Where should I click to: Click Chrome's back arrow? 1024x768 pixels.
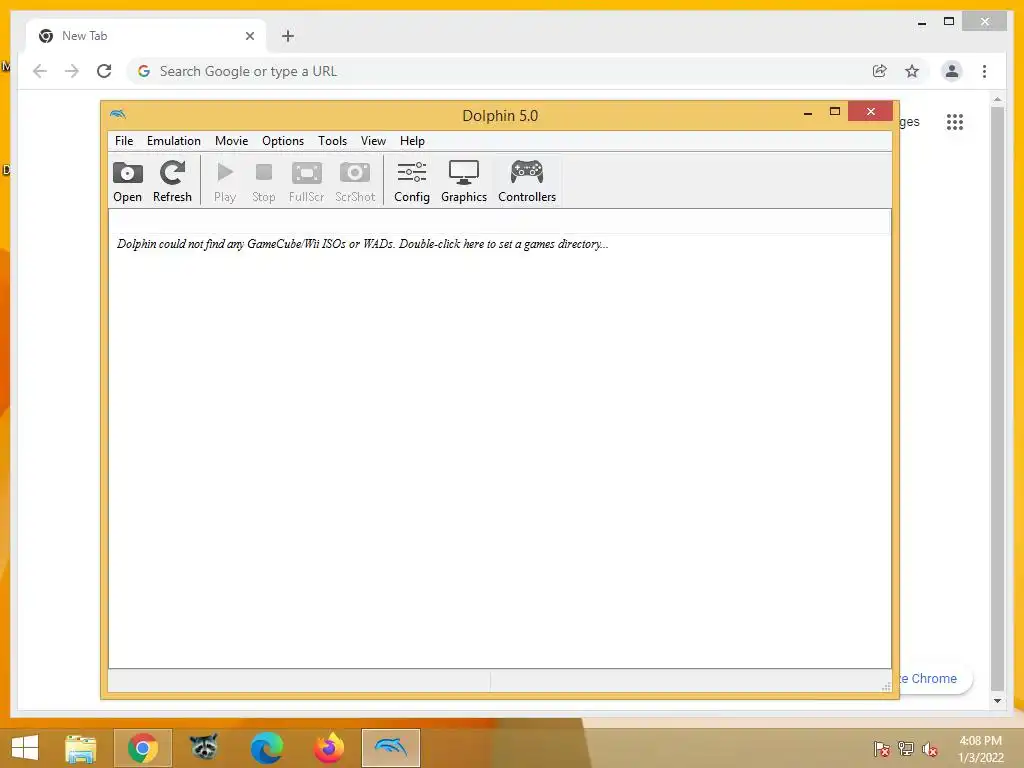tap(40, 71)
